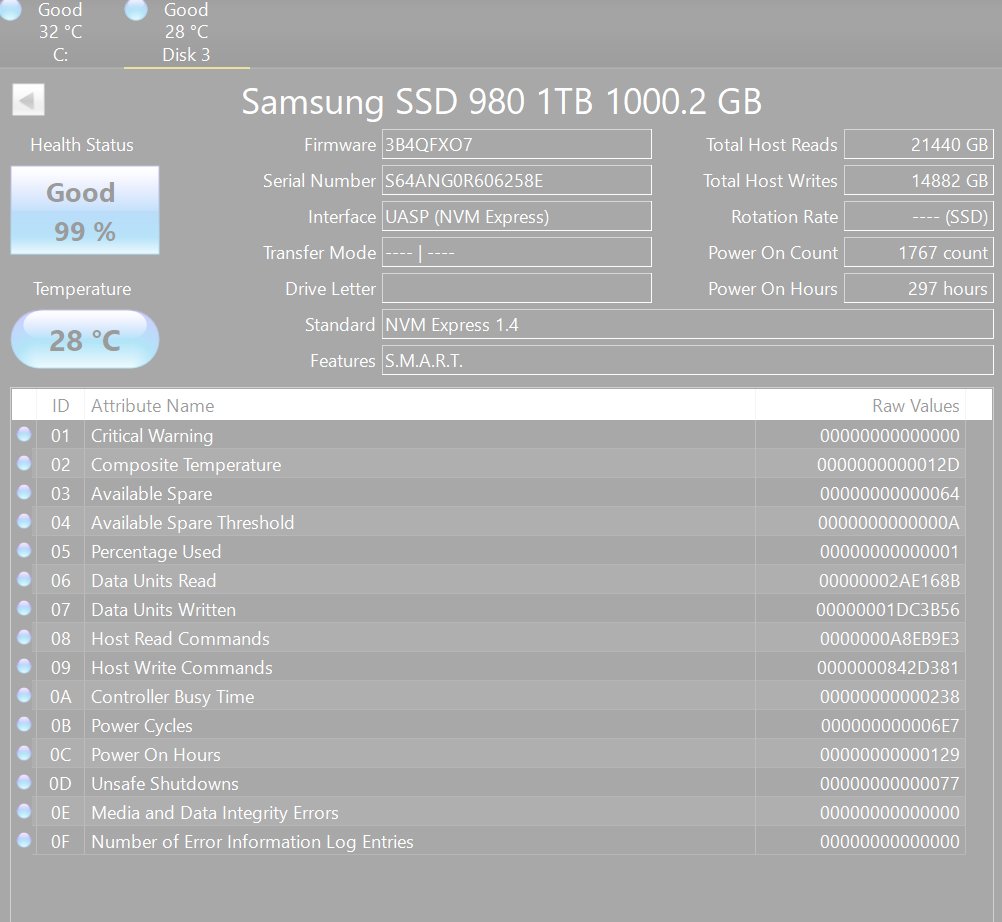The image size is (1002, 922).
Task: Click the status orb for Available Spare Threshold
Action: tap(24, 521)
